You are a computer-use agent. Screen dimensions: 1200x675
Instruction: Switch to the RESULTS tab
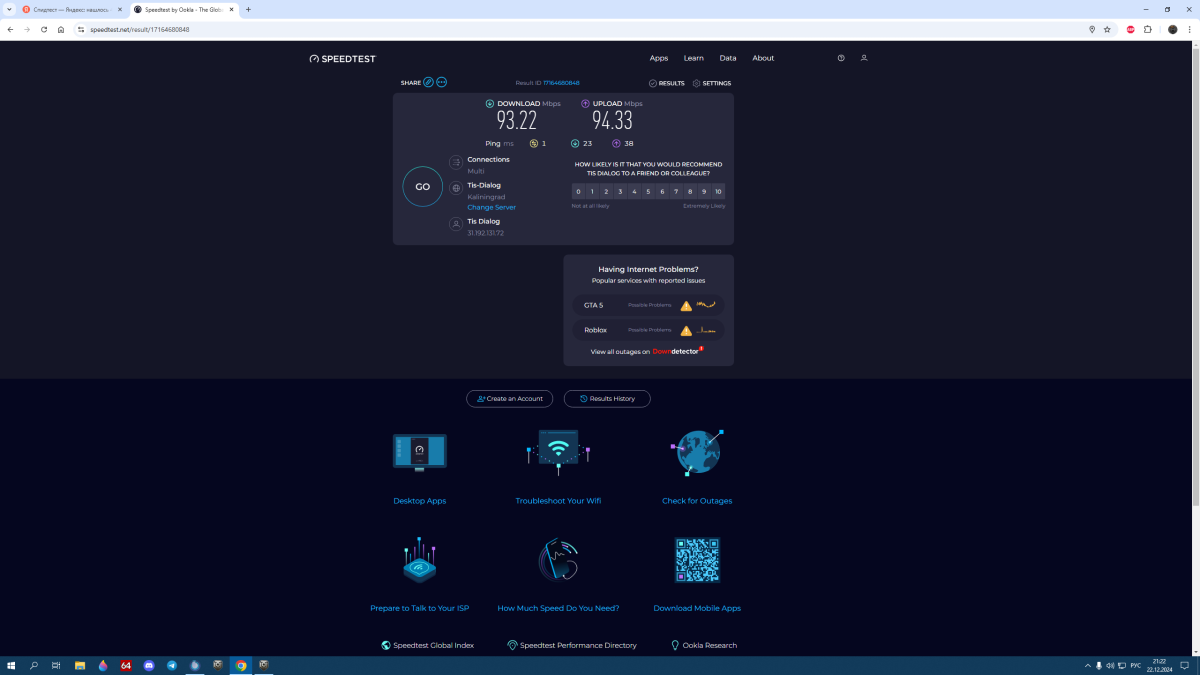[x=667, y=83]
